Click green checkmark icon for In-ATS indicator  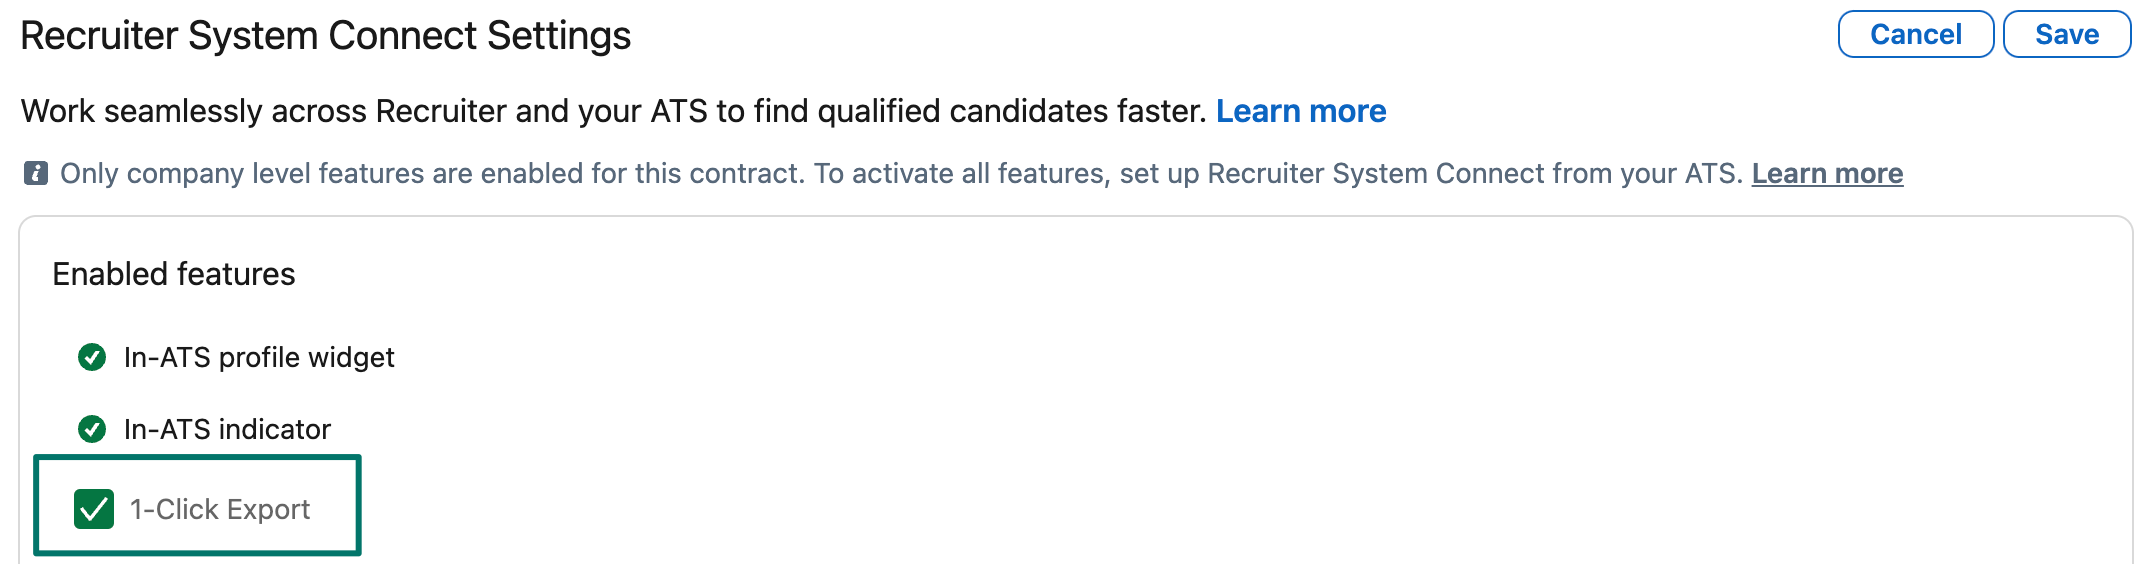92,429
